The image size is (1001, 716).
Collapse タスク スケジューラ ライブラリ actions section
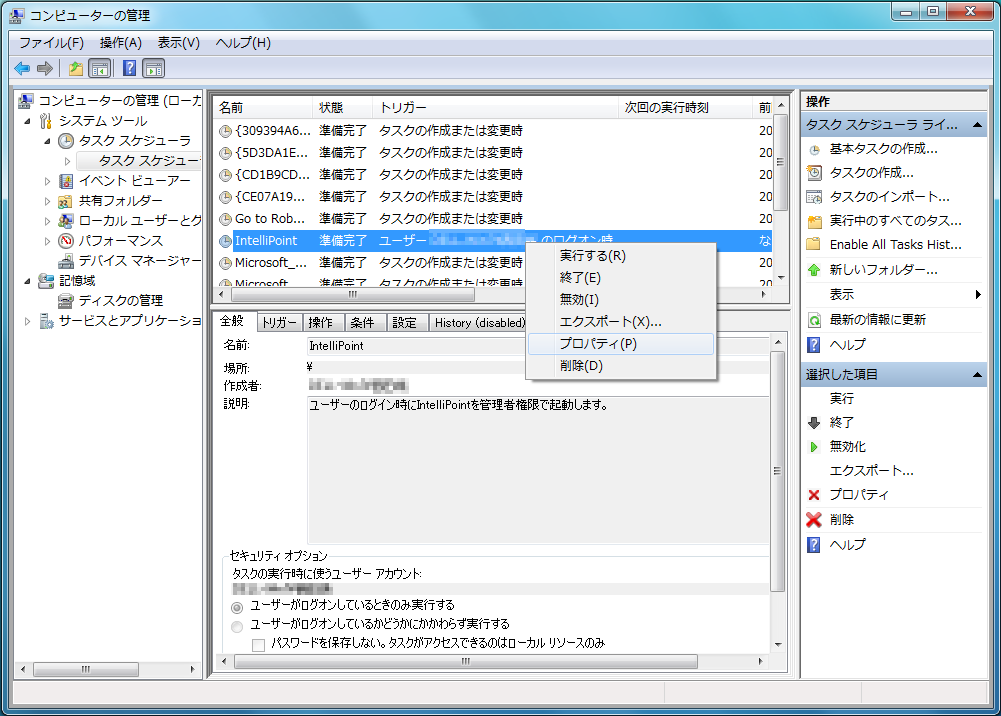click(x=977, y=125)
